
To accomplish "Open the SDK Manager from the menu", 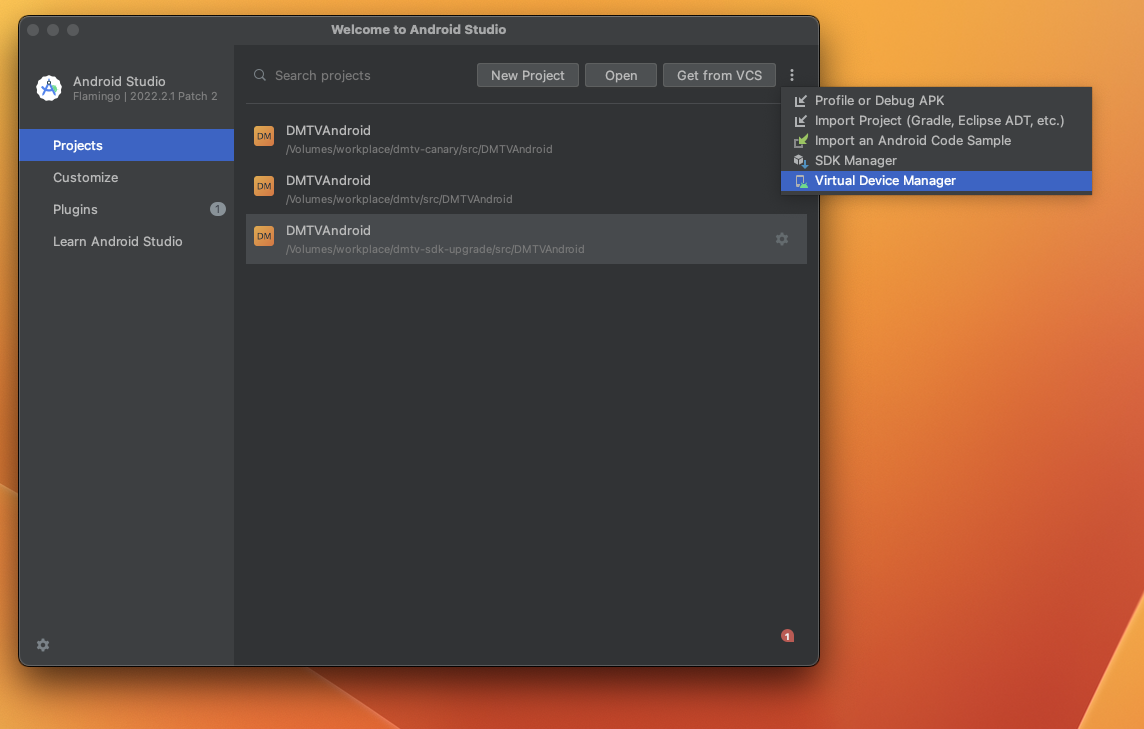I will coord(856,160).
